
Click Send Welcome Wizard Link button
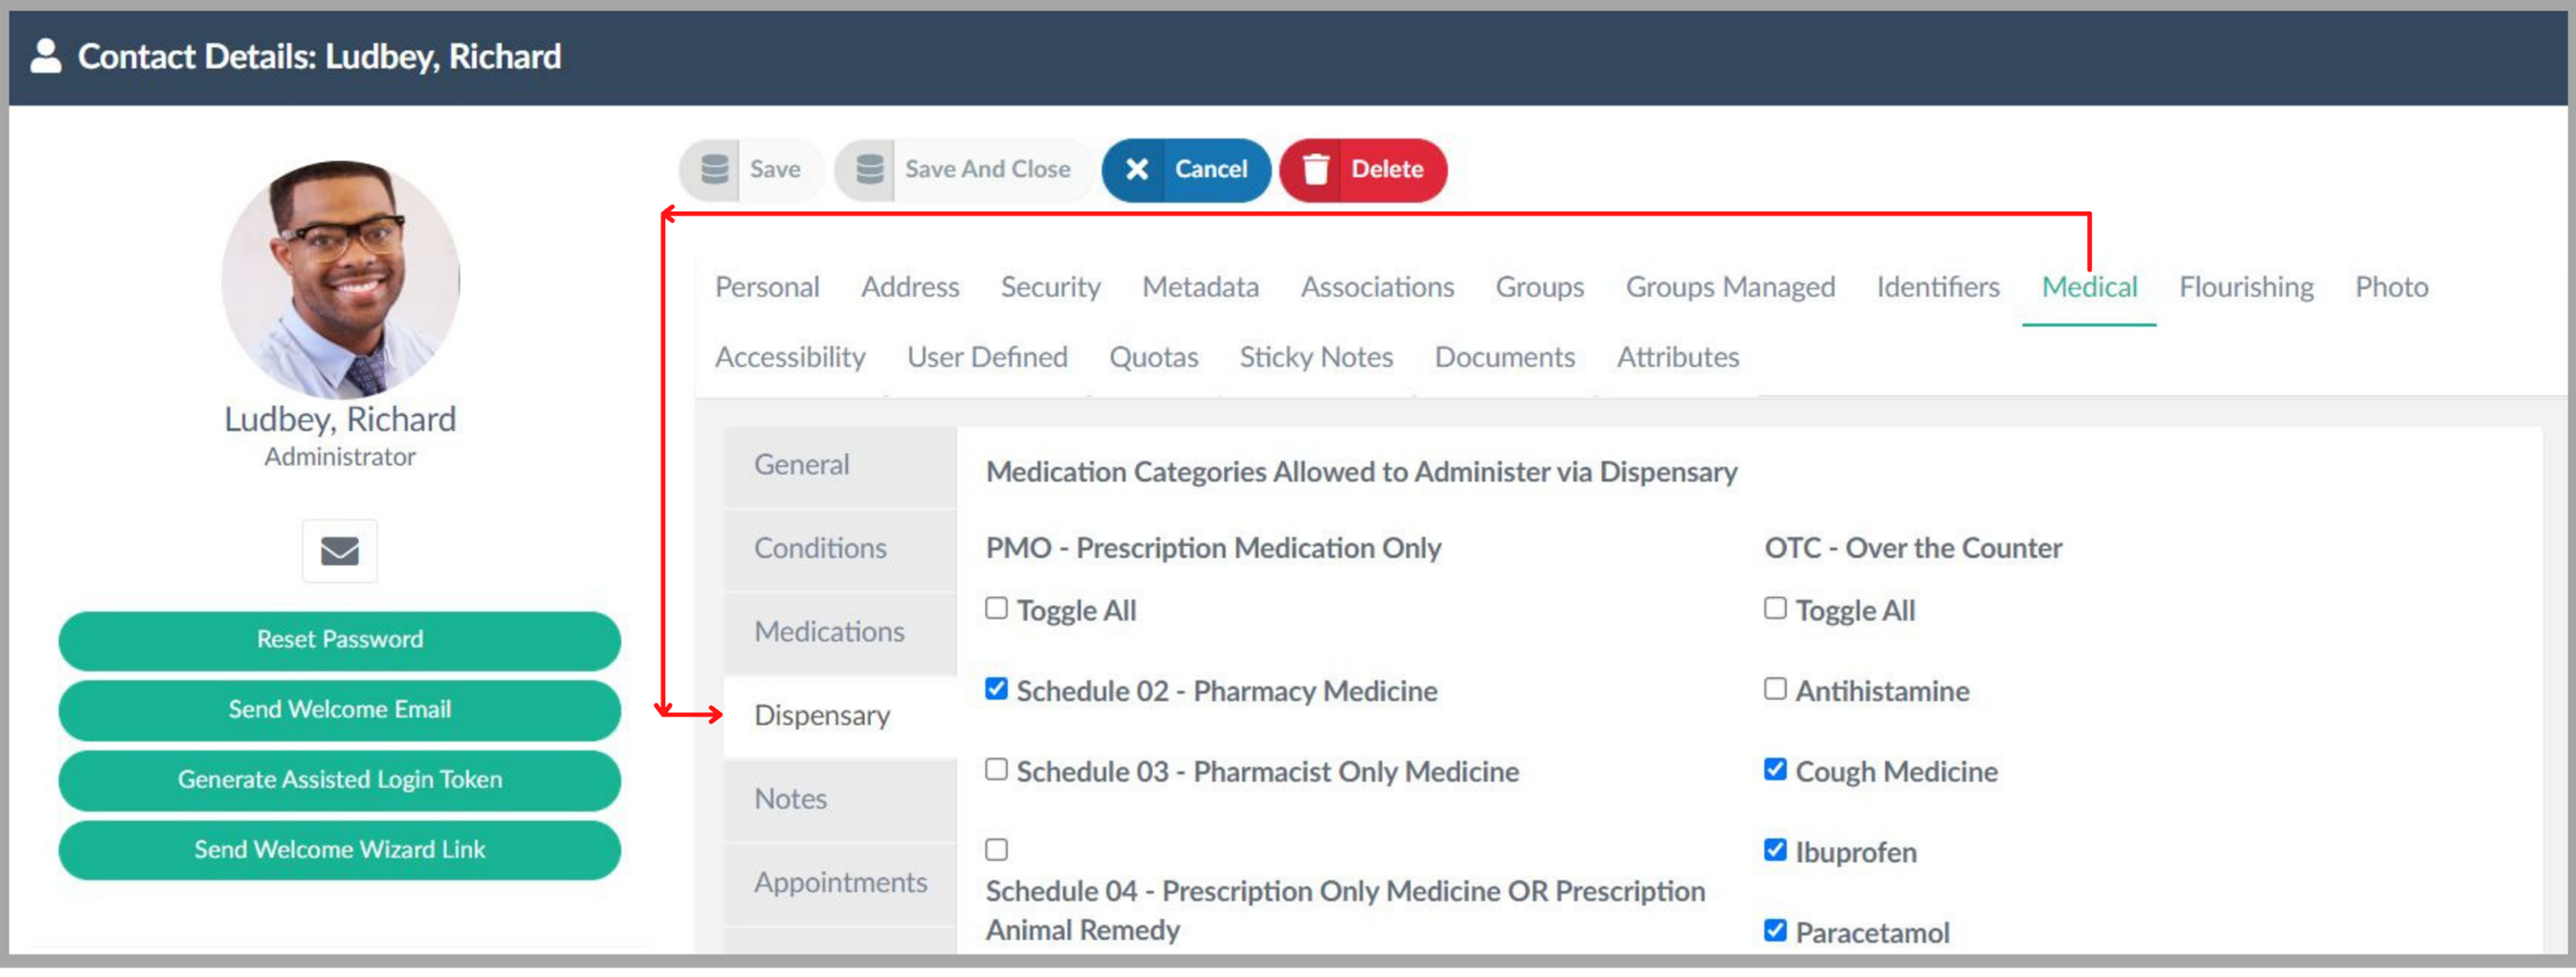[x=339, y=850]
